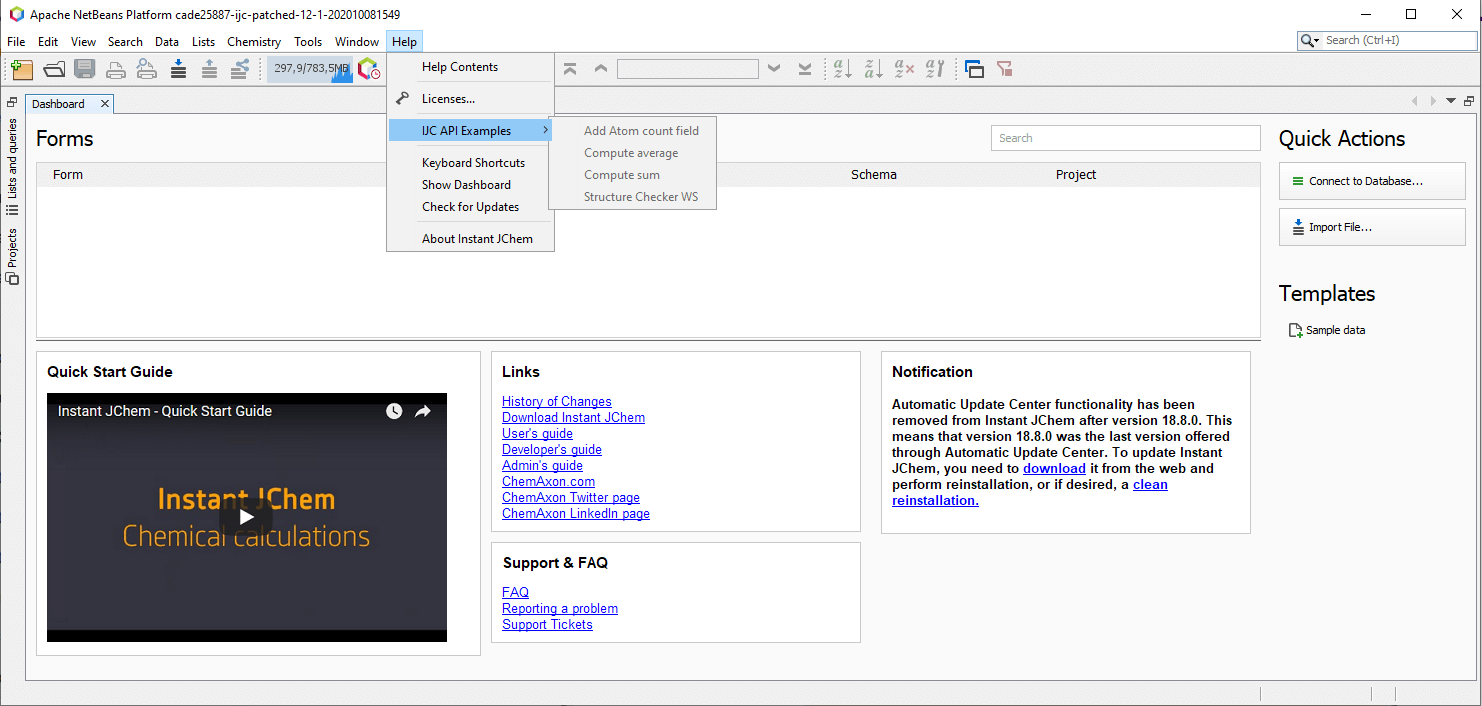Click the sort descending Z-A icon
Viewport: 1482px width, 706px height.
(x=873, y=69)
